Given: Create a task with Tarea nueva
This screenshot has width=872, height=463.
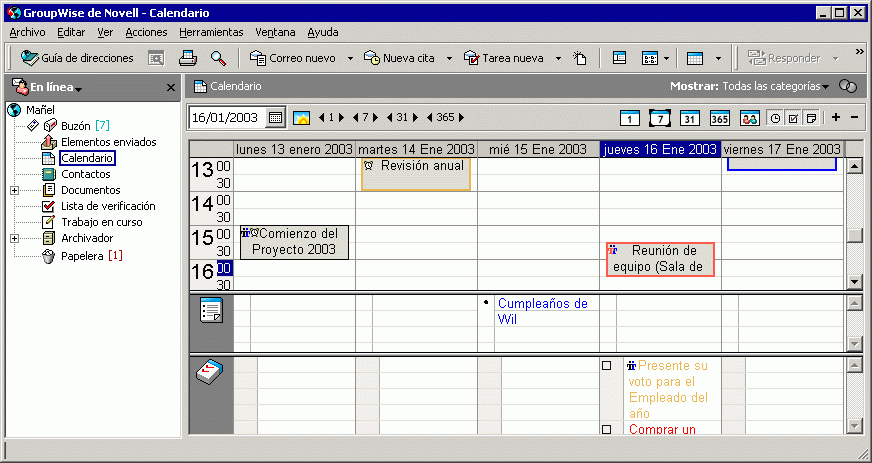Looking at the screenshot, I should (x=504, y=58).
